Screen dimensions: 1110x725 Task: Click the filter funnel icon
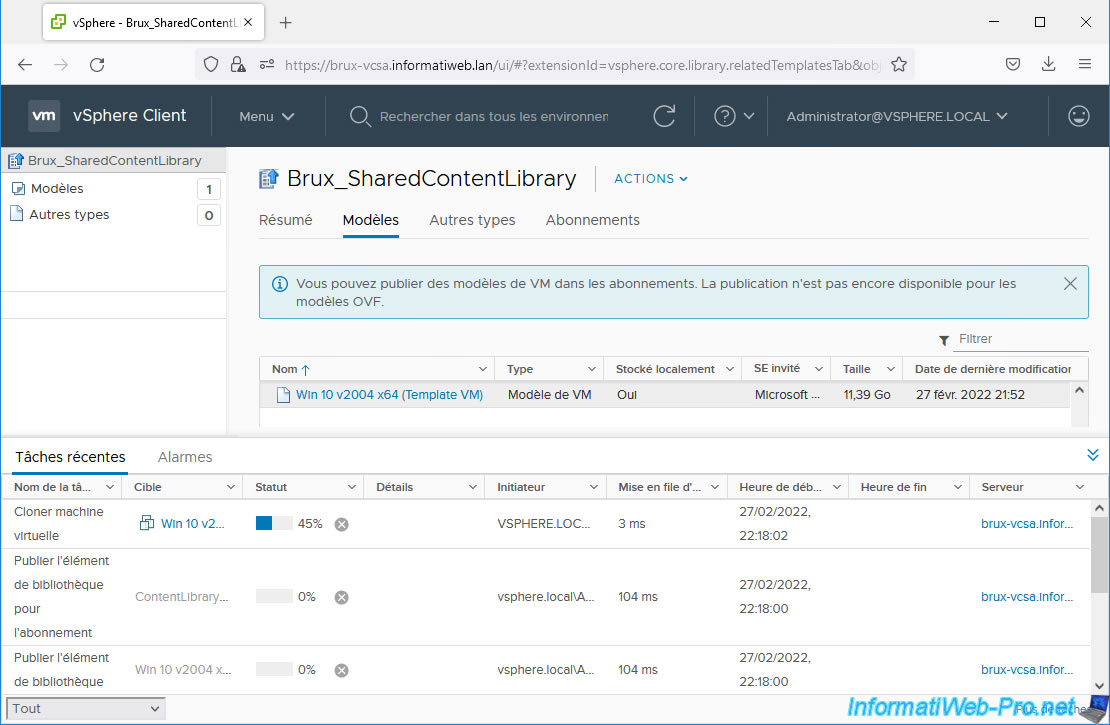click(944, 341)
